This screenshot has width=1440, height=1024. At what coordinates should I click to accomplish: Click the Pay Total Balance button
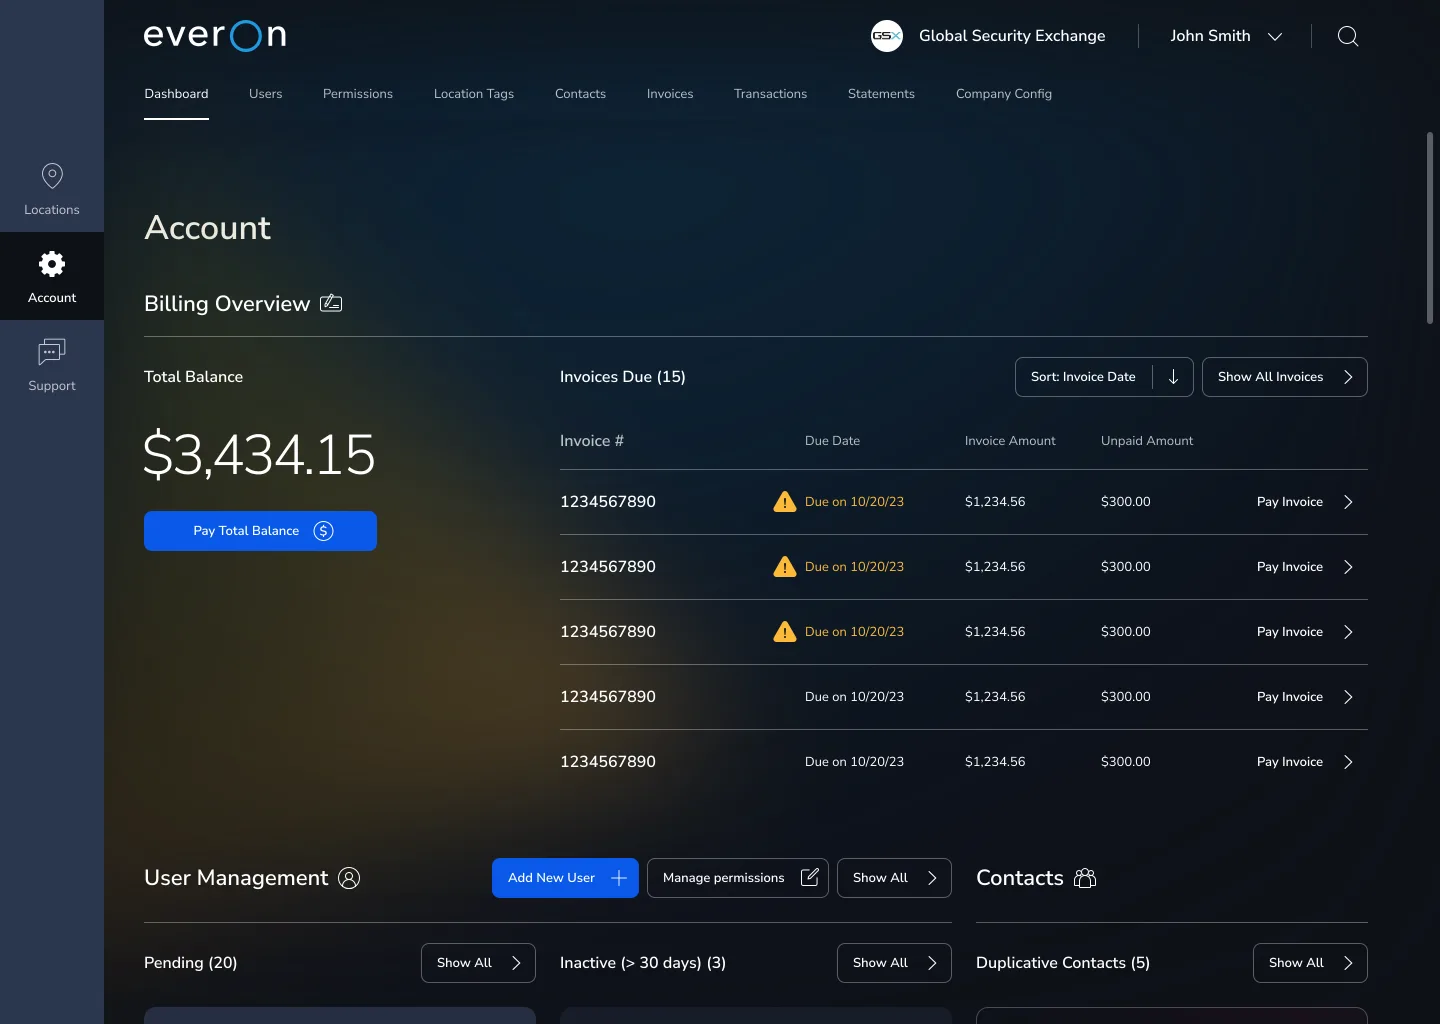[260, 531]
